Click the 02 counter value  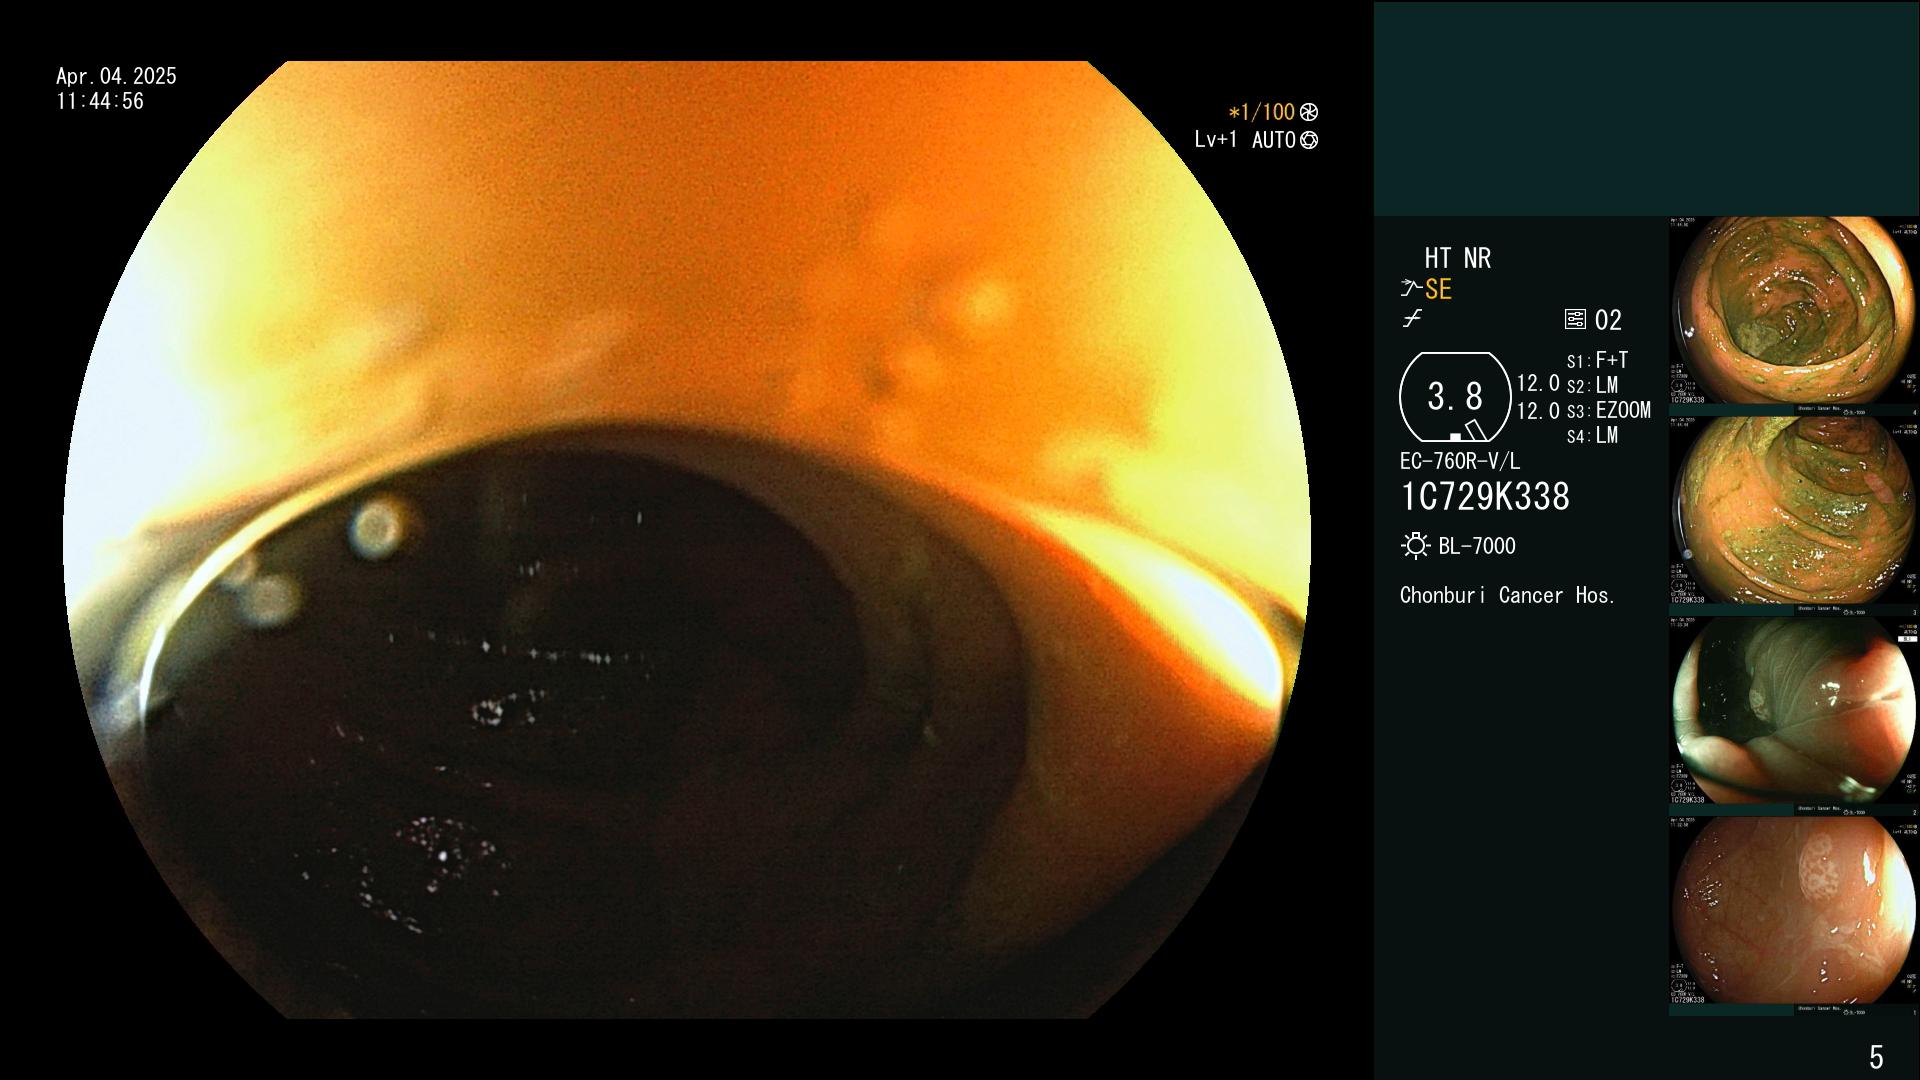(x=1608, y=321)
